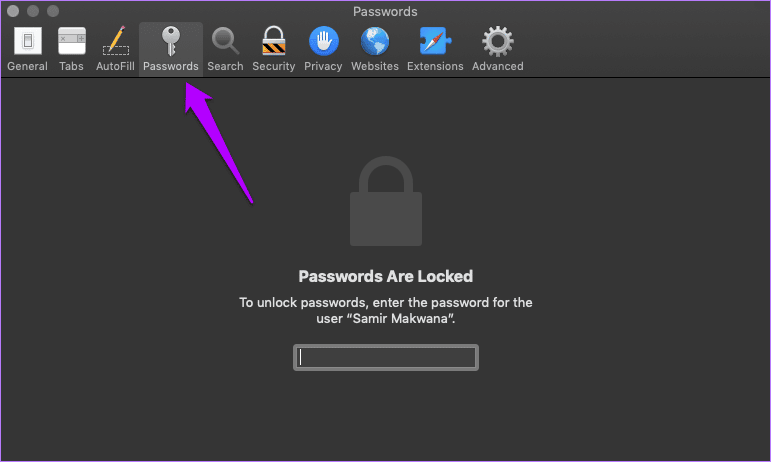Show the Websites globe icon pane
The image size is (771, 462).
(x=375, y=41)
